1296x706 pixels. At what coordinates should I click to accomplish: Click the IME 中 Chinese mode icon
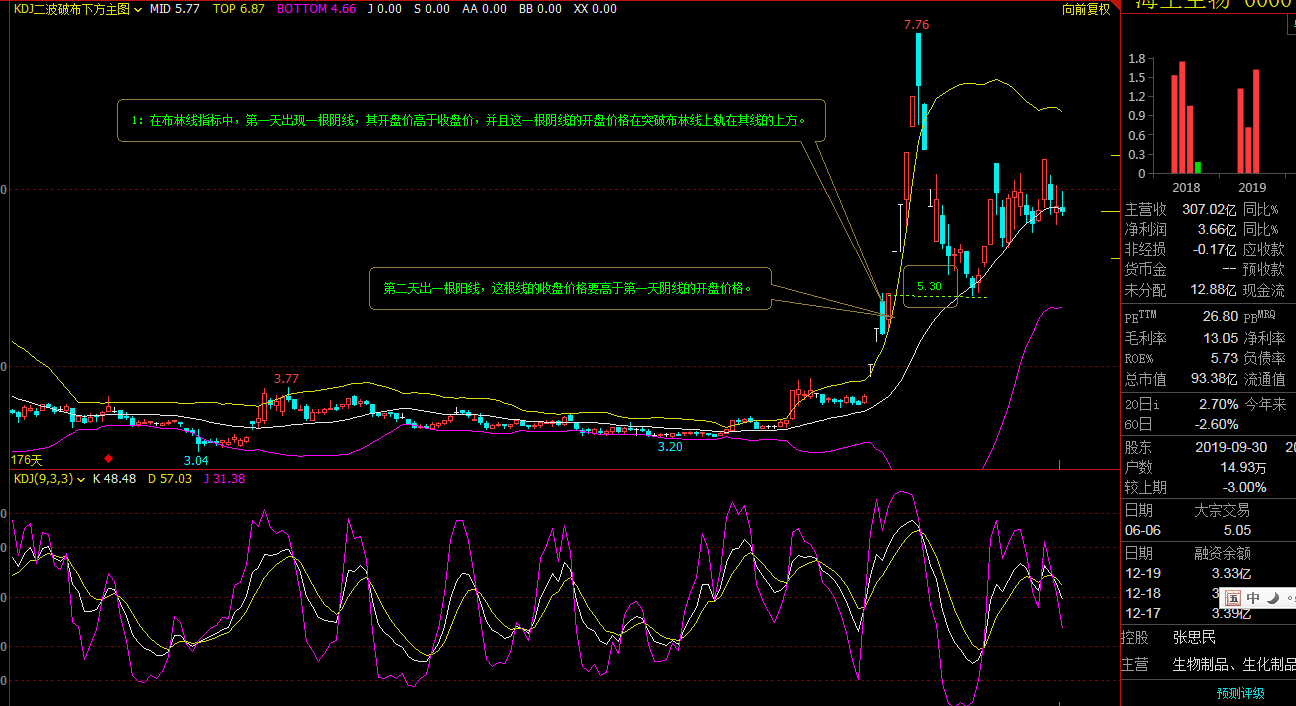click(1254, 597)
